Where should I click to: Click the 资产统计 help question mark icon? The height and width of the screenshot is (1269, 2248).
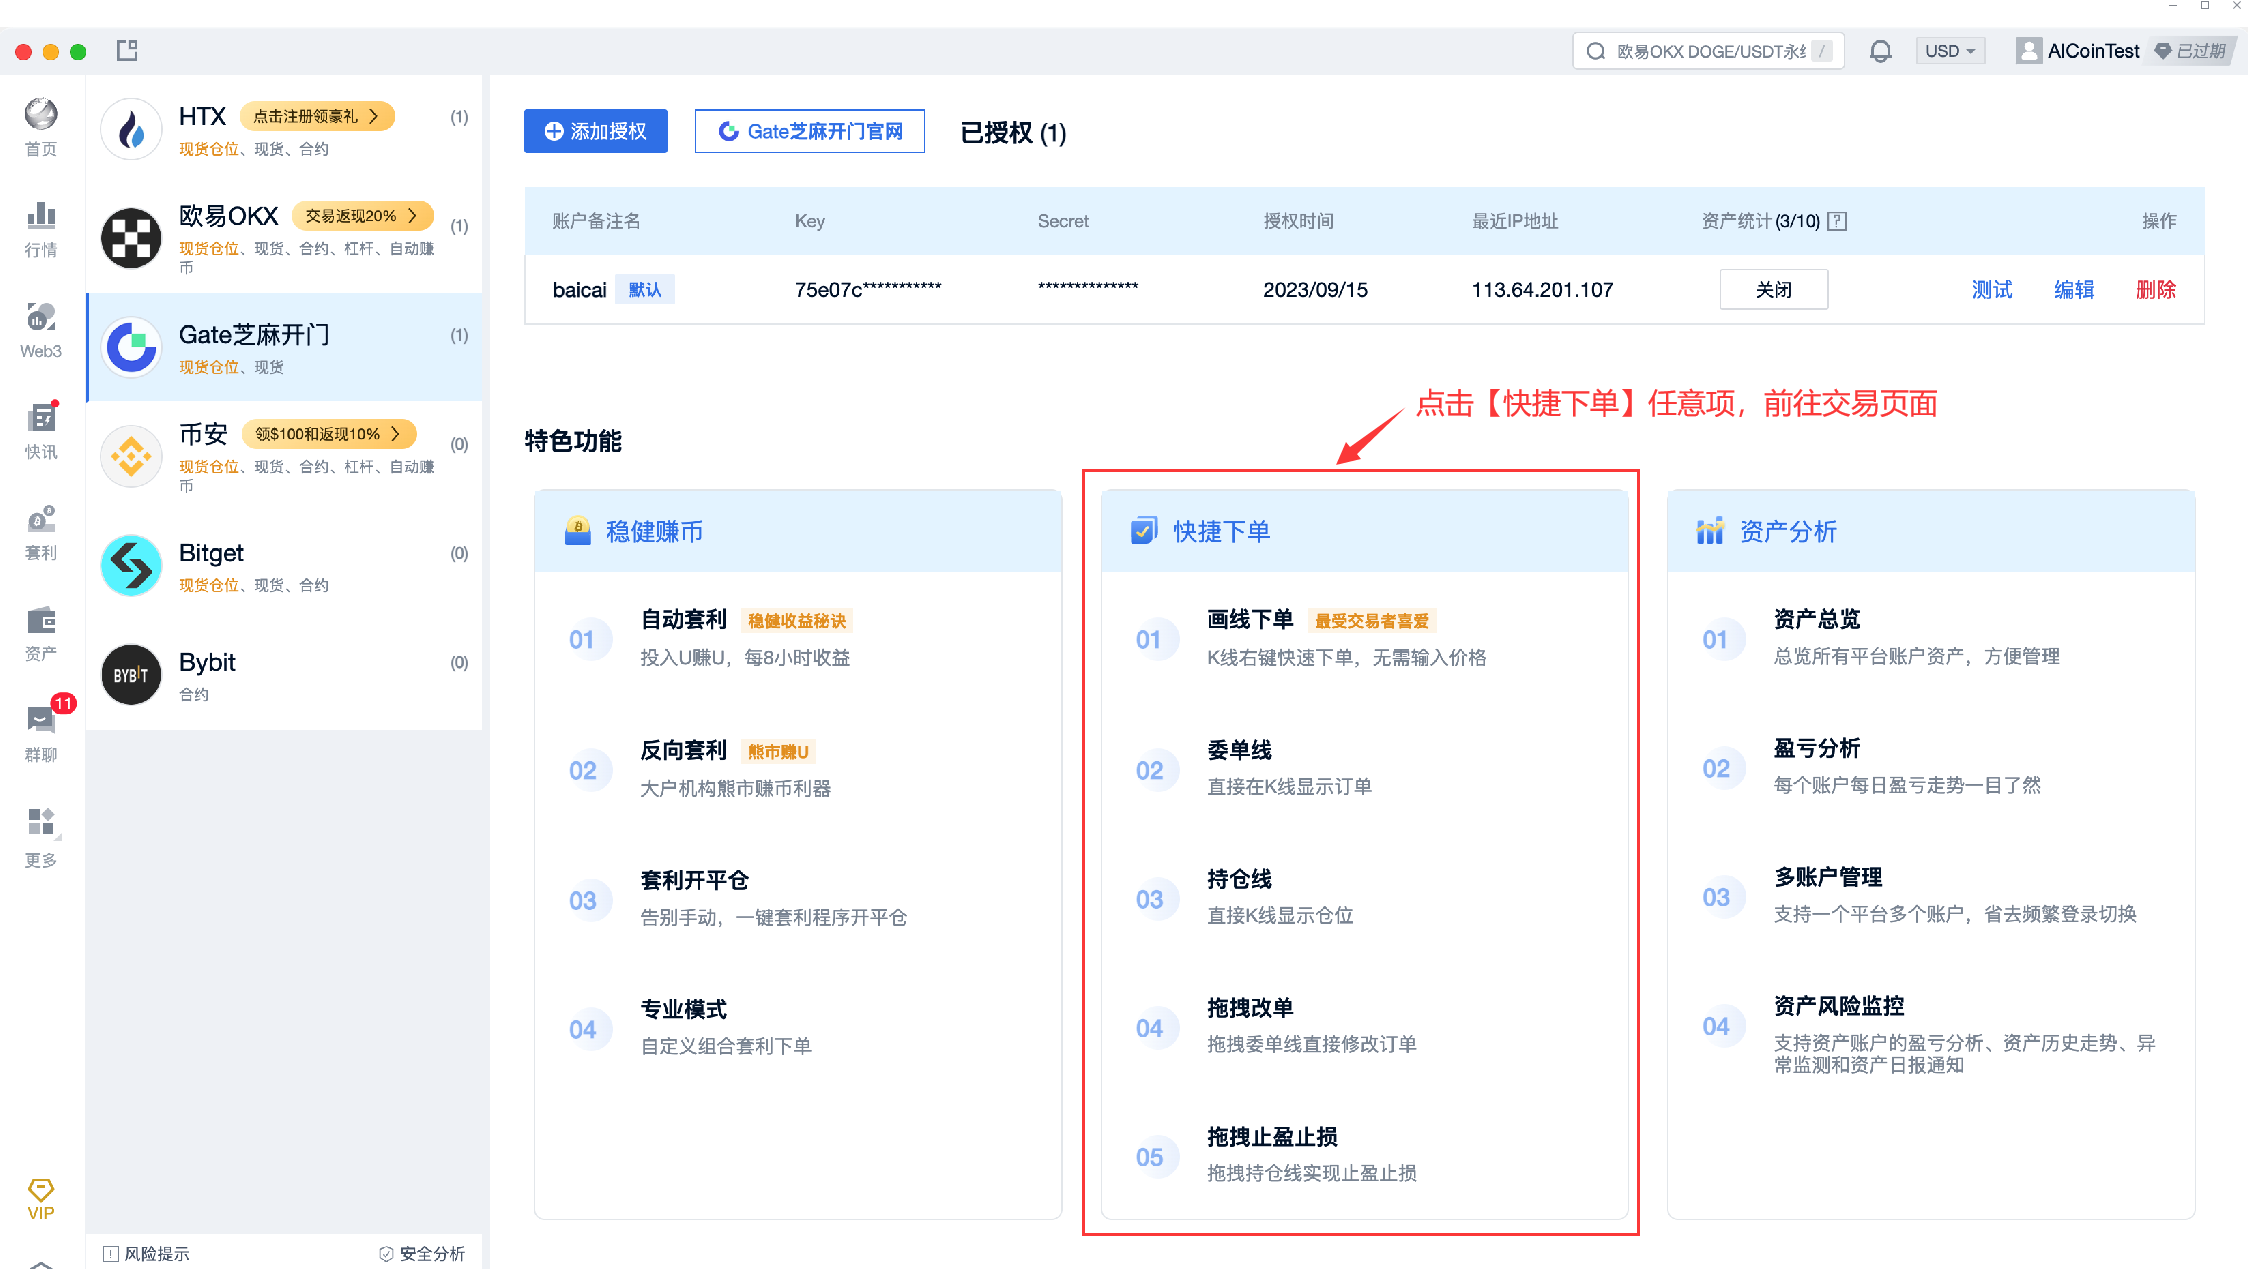click(x=1837, y=221)
